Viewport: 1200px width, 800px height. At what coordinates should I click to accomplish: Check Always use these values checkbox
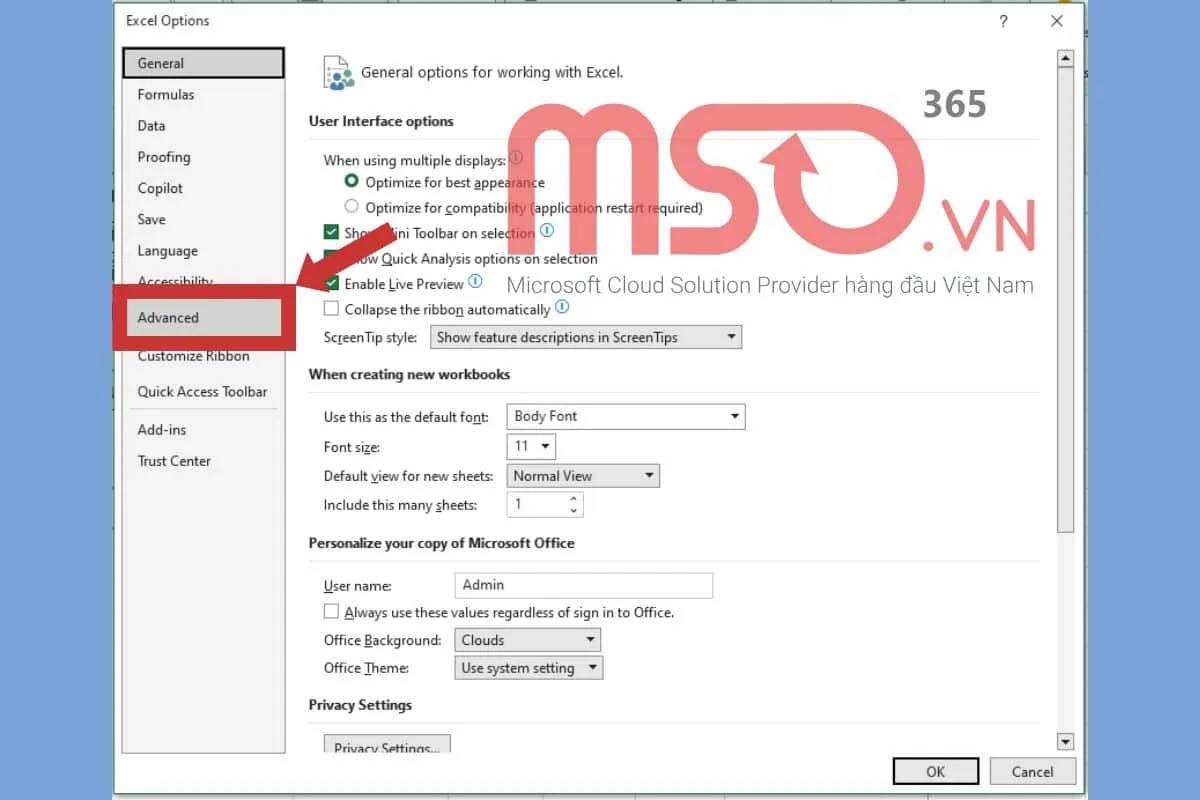332,611
